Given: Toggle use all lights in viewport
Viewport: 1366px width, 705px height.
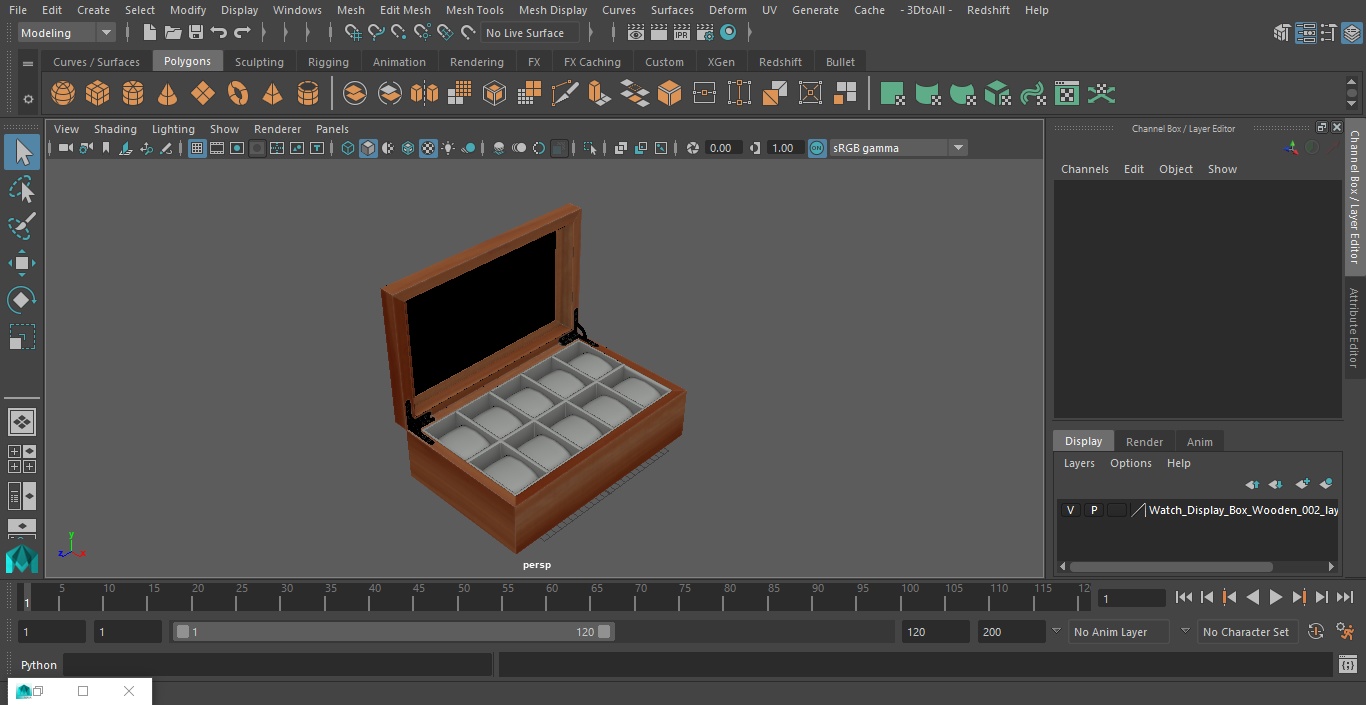Looking at the screenshot, I should 448,148.
